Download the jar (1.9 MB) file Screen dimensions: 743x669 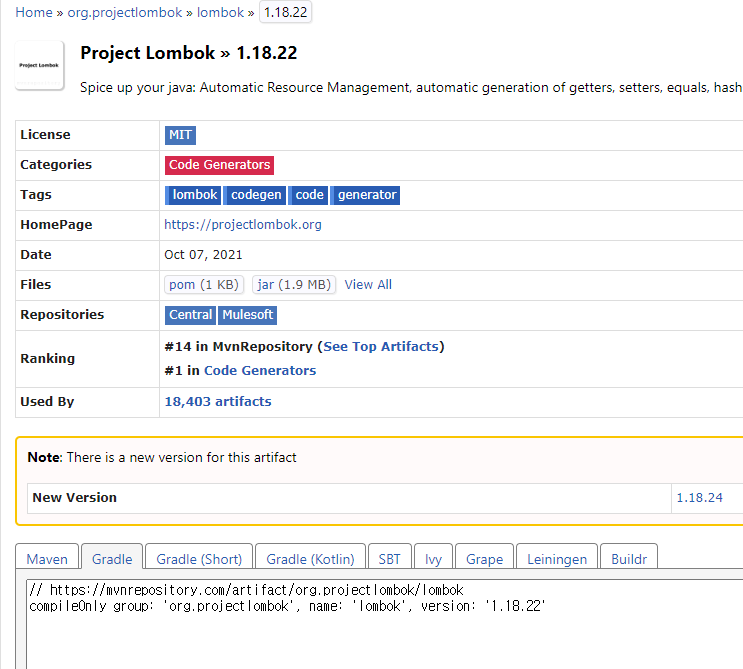coord(294,285)
